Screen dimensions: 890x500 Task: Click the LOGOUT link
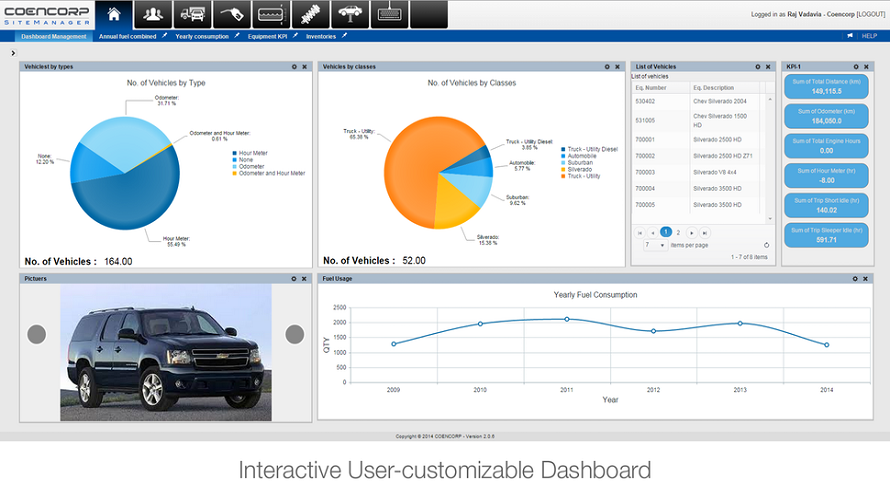871,14
